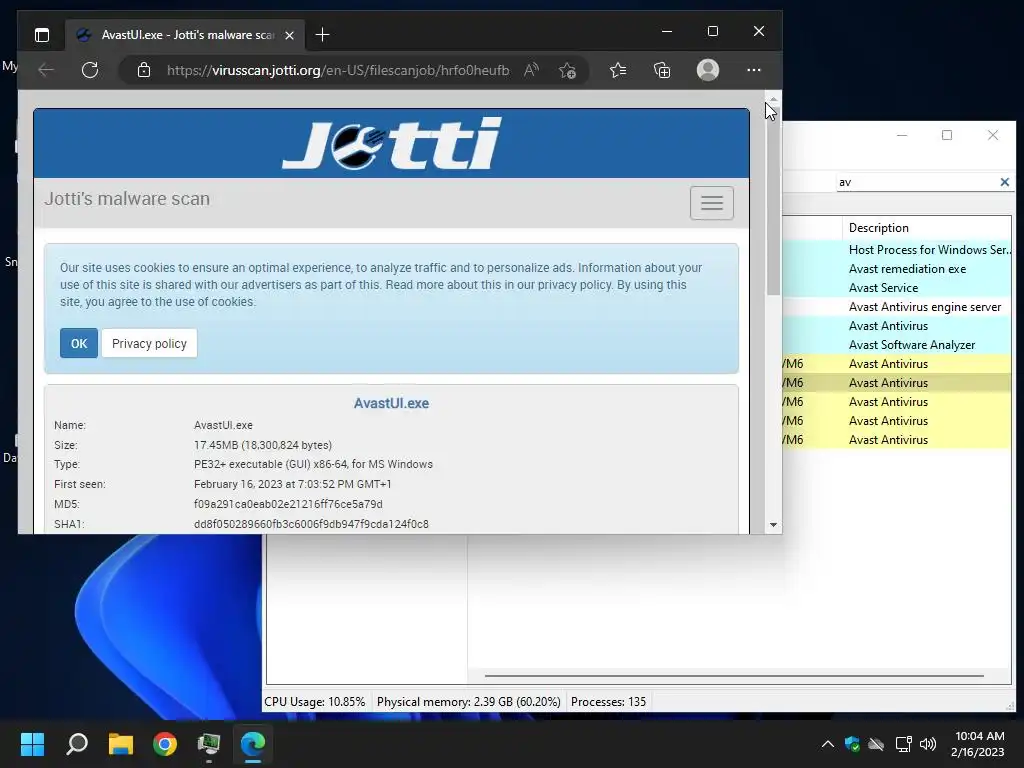
Task: Open the Privacy policy button
Action: (x=149, y=344)
